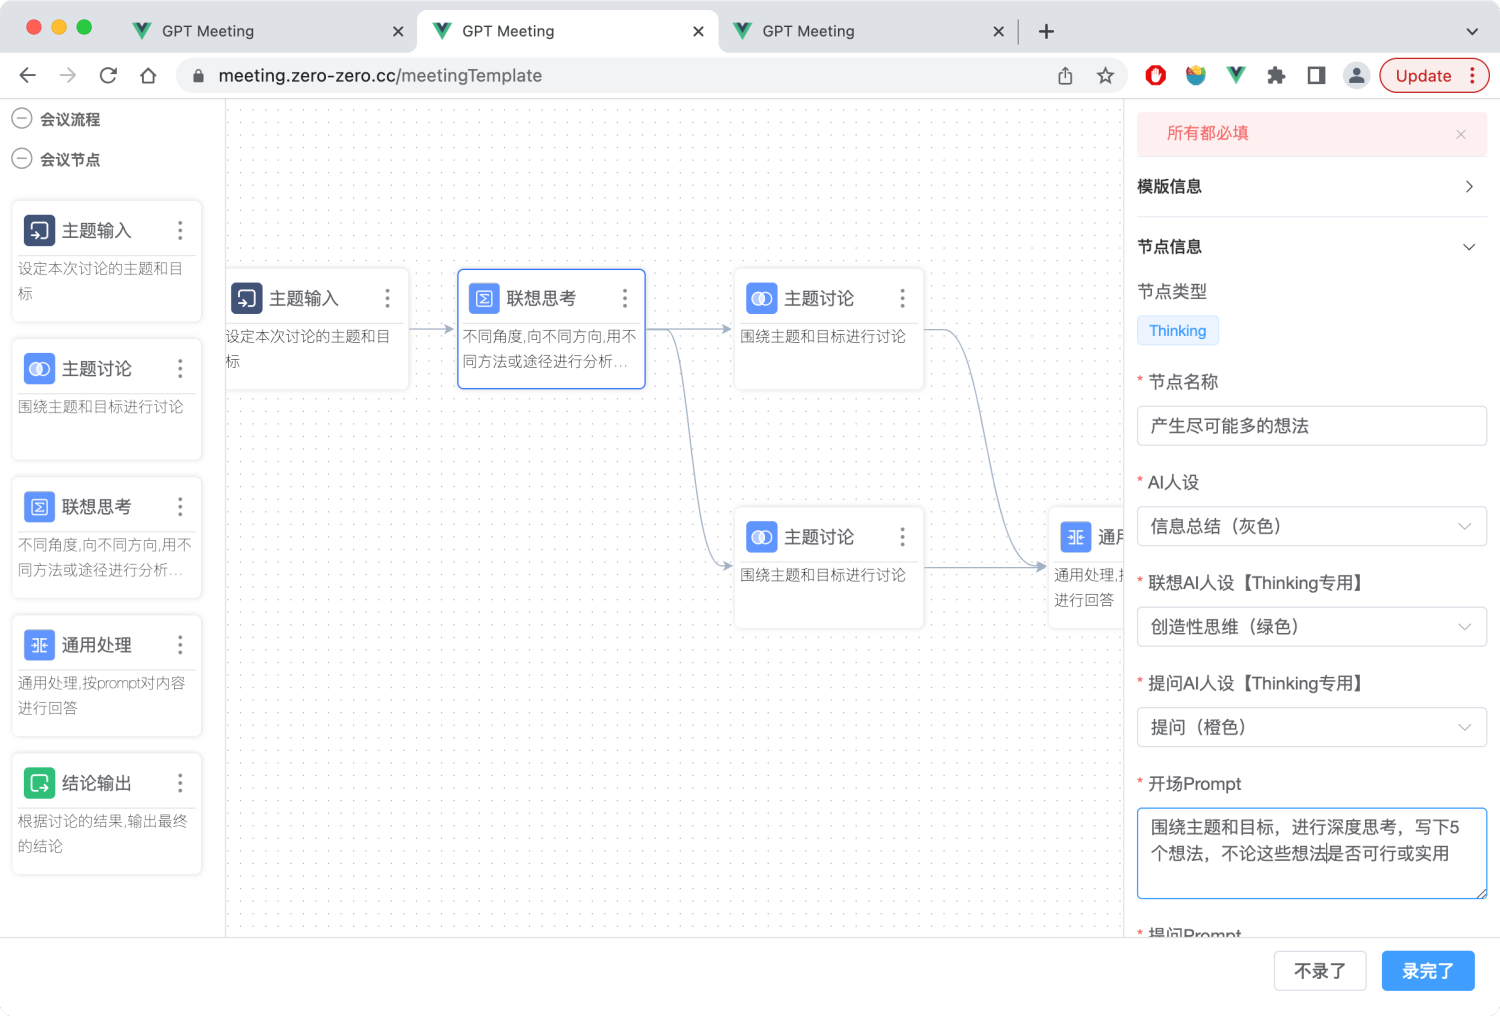Screen dimensions: 1500x1016
Task: Click the 节点类型 label
Action: [x=1172, y=291]
